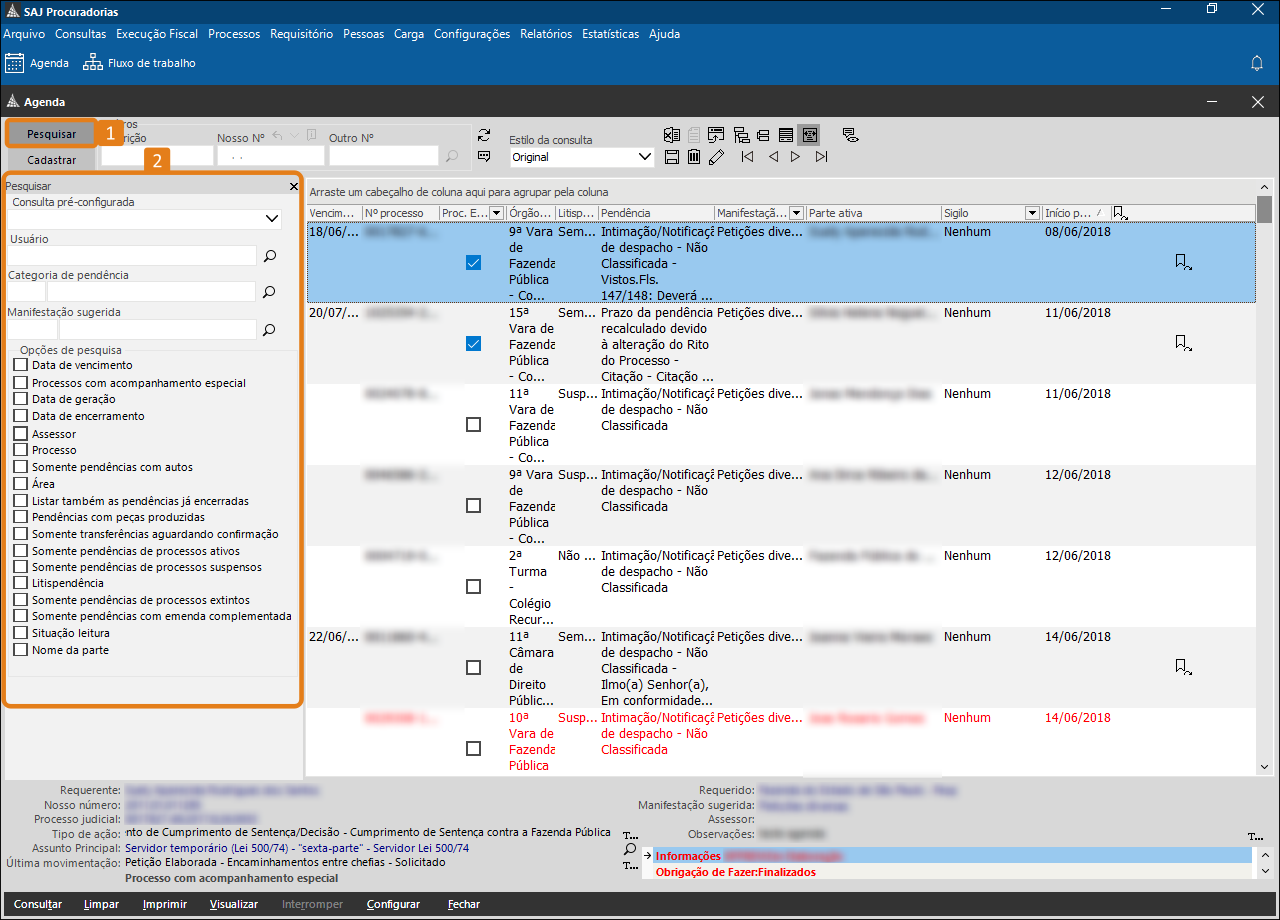The width and height of the screenshot is (1280, 920).
Task: Open Estilo da consulta Original dropdown
Action: tap(645, 157)
